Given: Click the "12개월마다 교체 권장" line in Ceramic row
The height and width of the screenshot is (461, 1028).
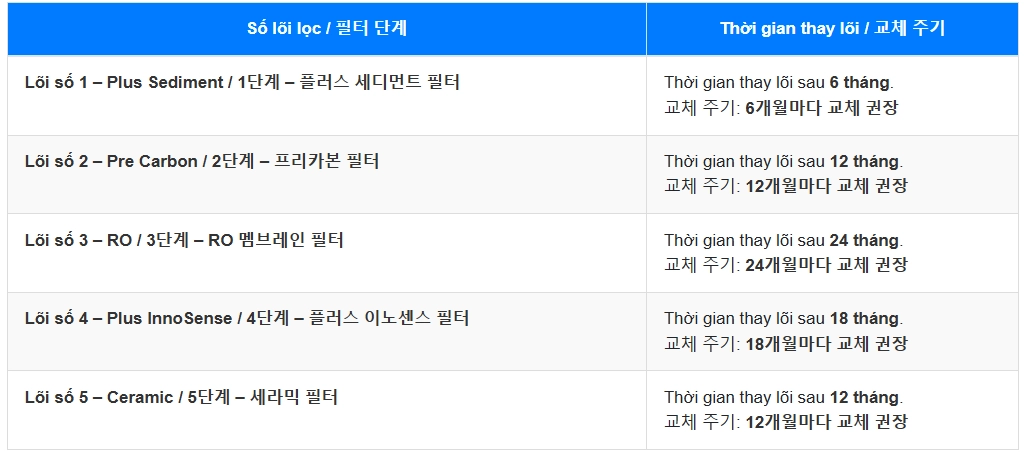Looking at the screenshot, I should [x=826, y=421].
